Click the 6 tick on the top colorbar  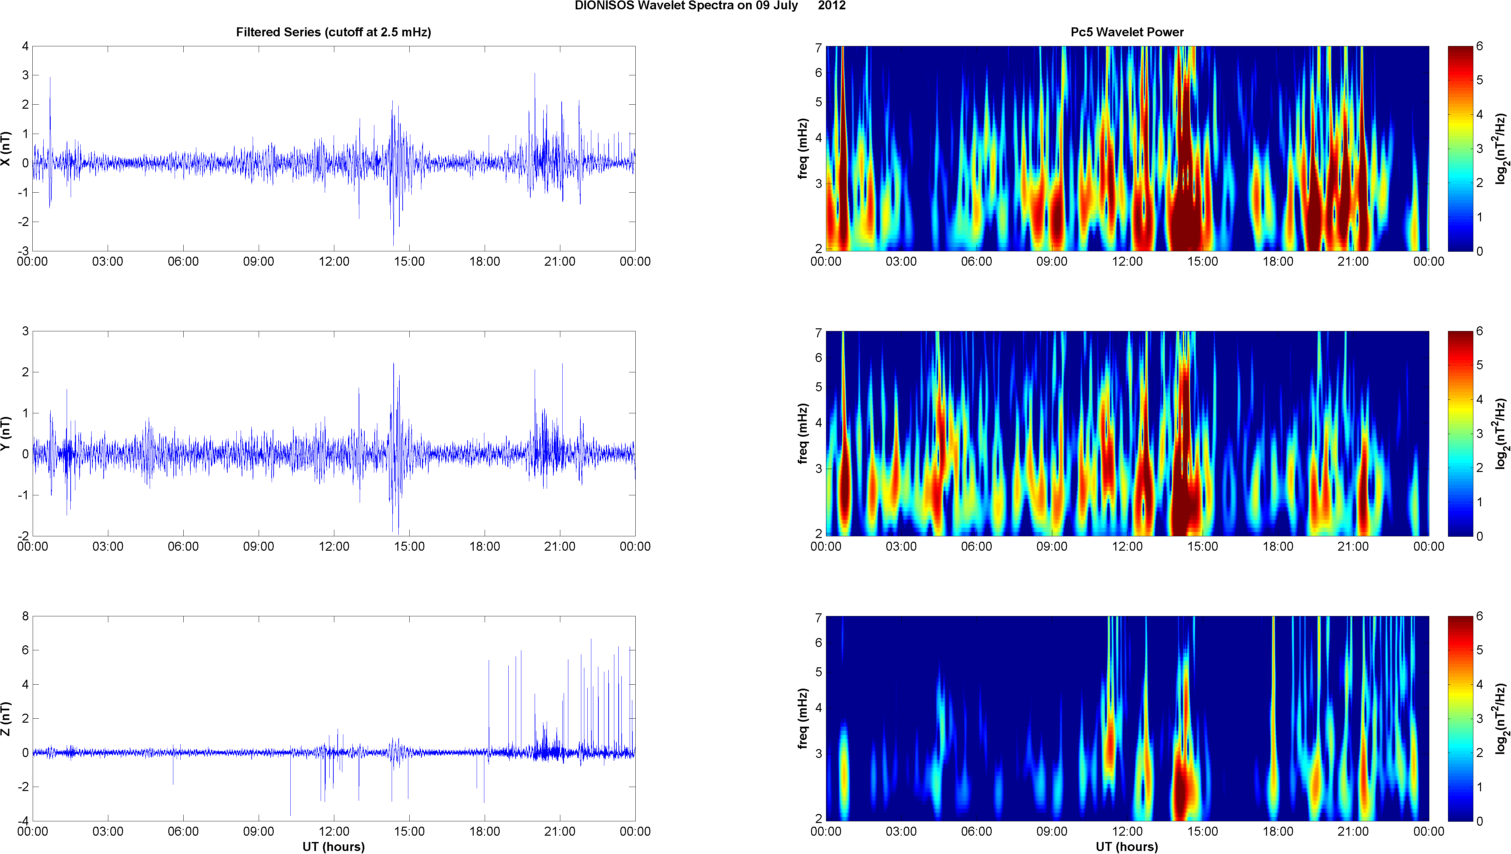pyautogui.click(x=1480, y=47)
